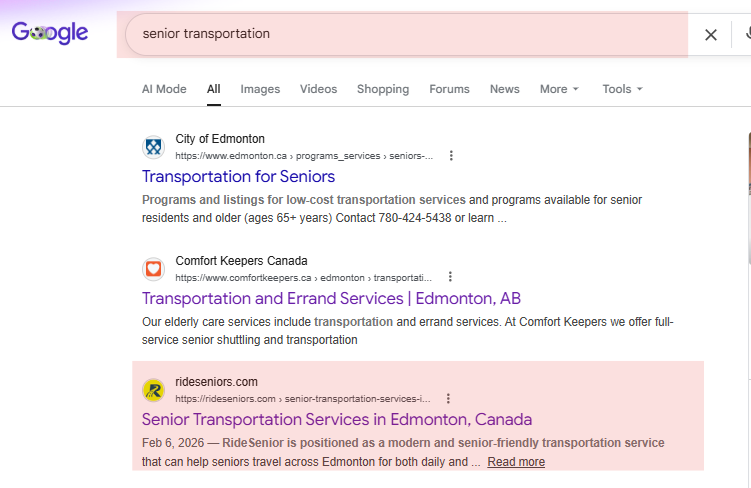
Task: Clear the search box with X icon
Action: [x=711, y=34]
